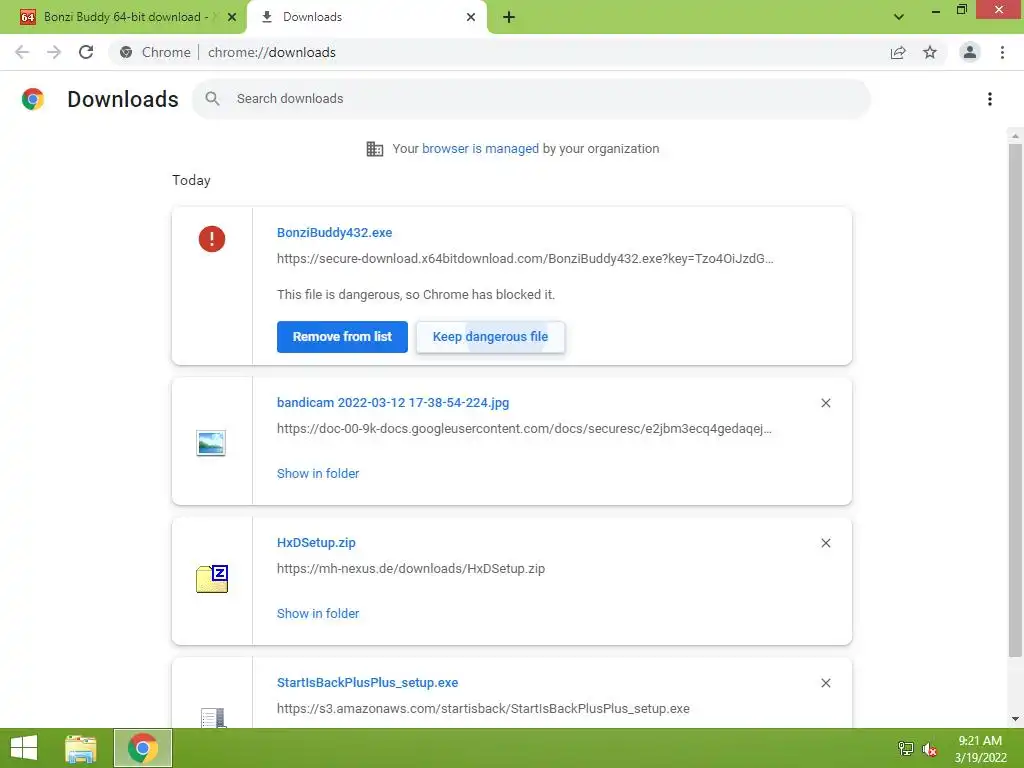Open the Windows Start button
The width and height of the screenshot is (1024, 768).
[24, 748]
